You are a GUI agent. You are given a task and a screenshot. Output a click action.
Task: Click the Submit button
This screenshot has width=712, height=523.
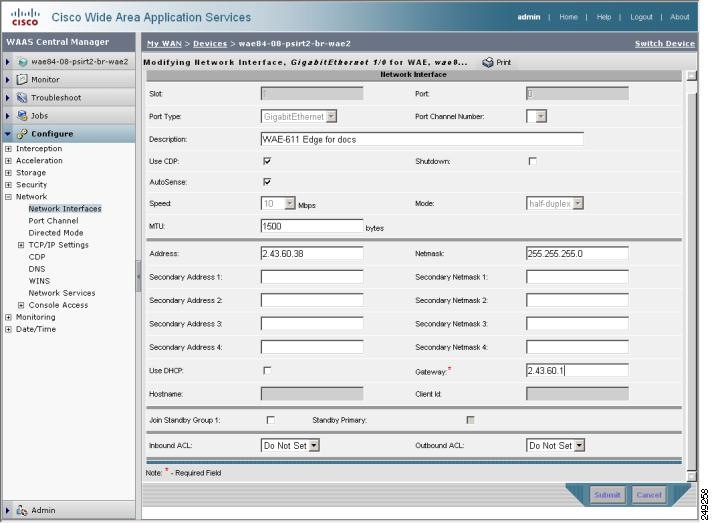click(607, 495)
